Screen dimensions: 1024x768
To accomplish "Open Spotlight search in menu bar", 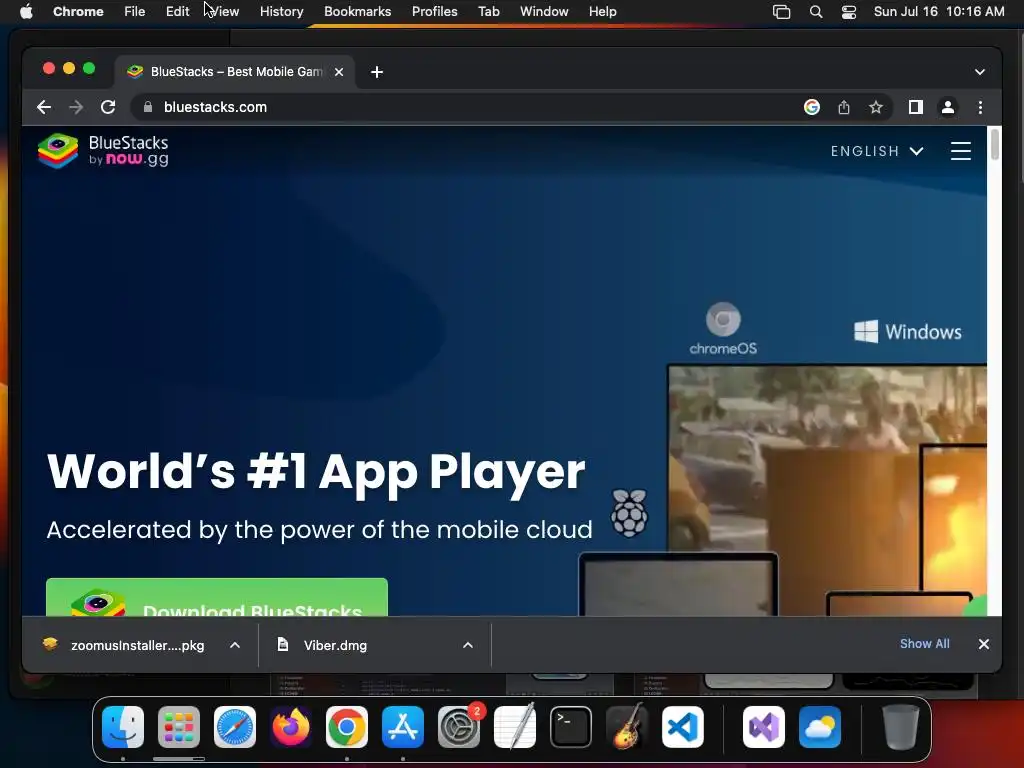I will [x=816, y=12].
